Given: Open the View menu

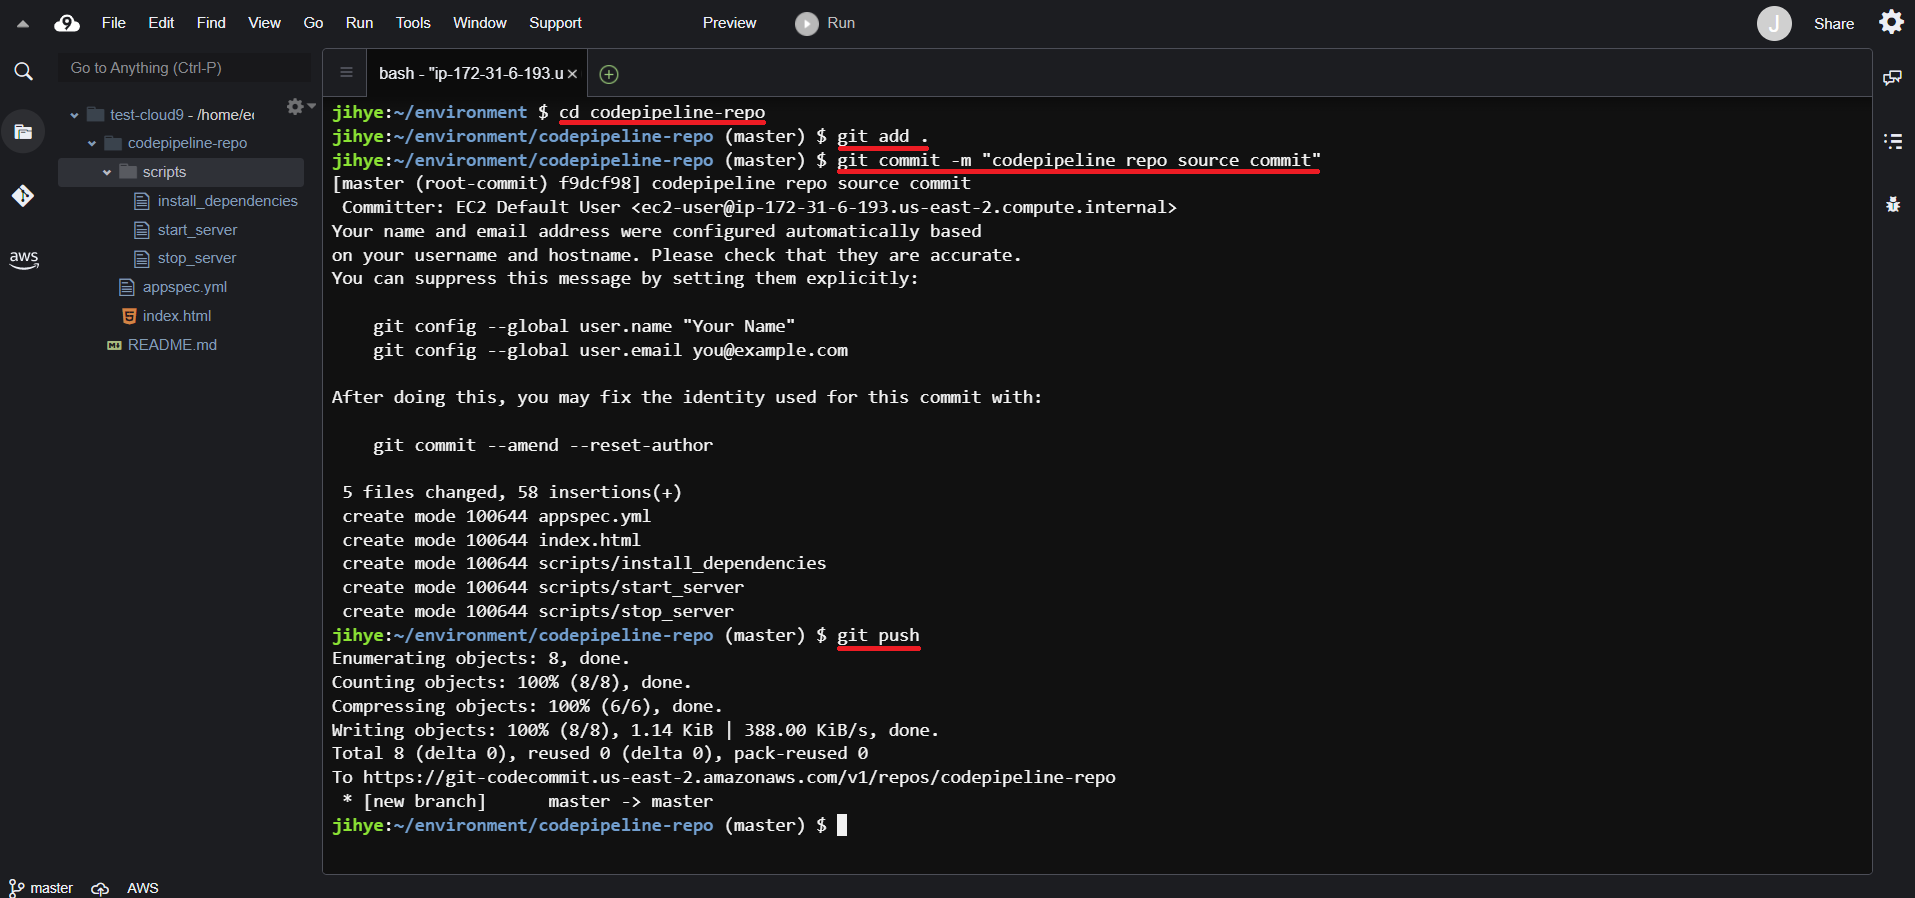Looking at the screenshot, I should click(x=264, y=23).
